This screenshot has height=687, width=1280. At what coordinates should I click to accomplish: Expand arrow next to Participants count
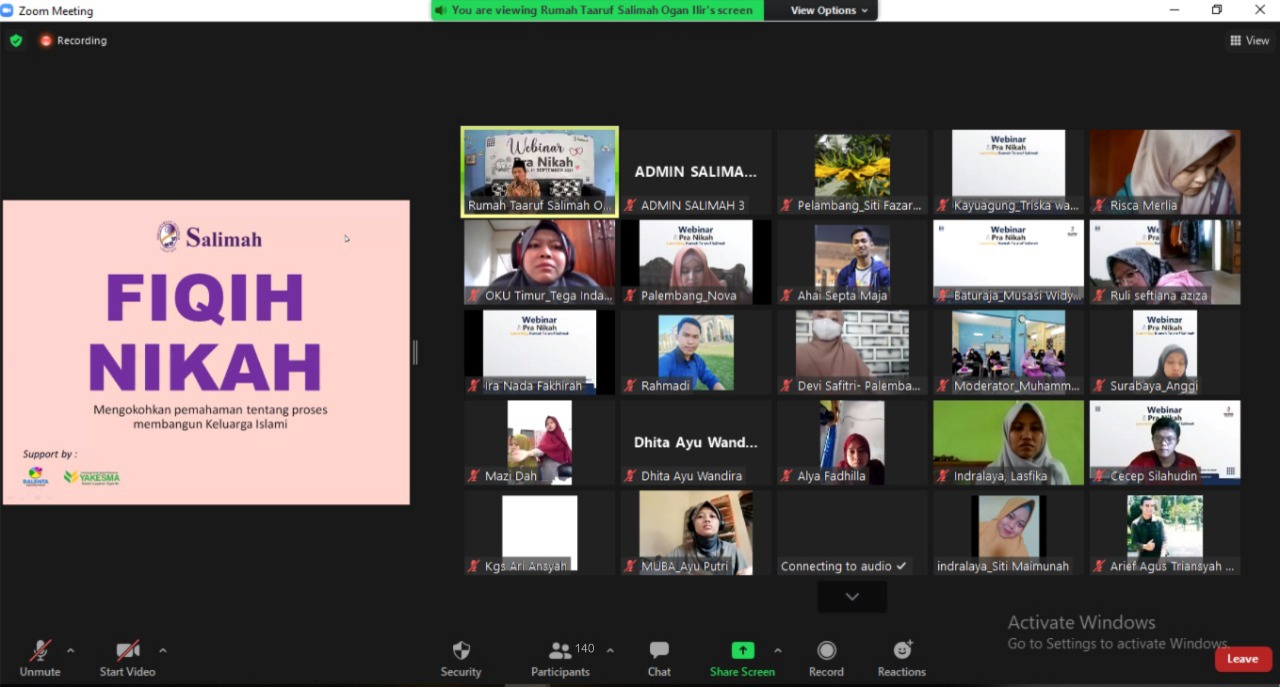(610, 650)
